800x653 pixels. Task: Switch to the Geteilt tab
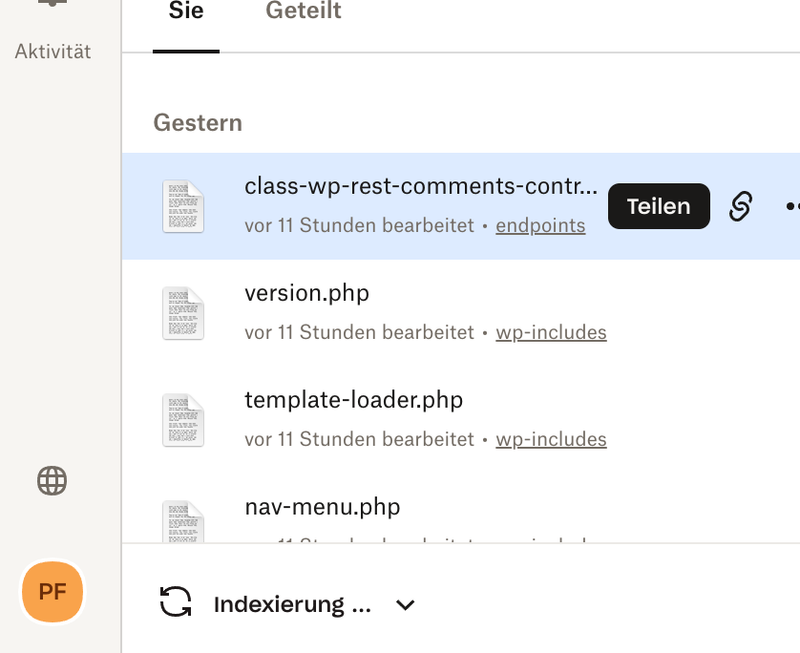click(x=303, y=12)
